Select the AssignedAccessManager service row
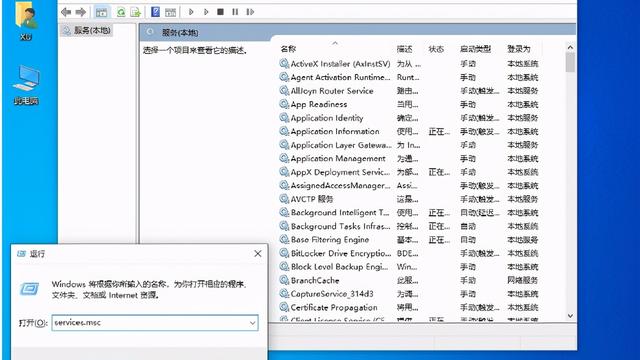 coord(409,185)
